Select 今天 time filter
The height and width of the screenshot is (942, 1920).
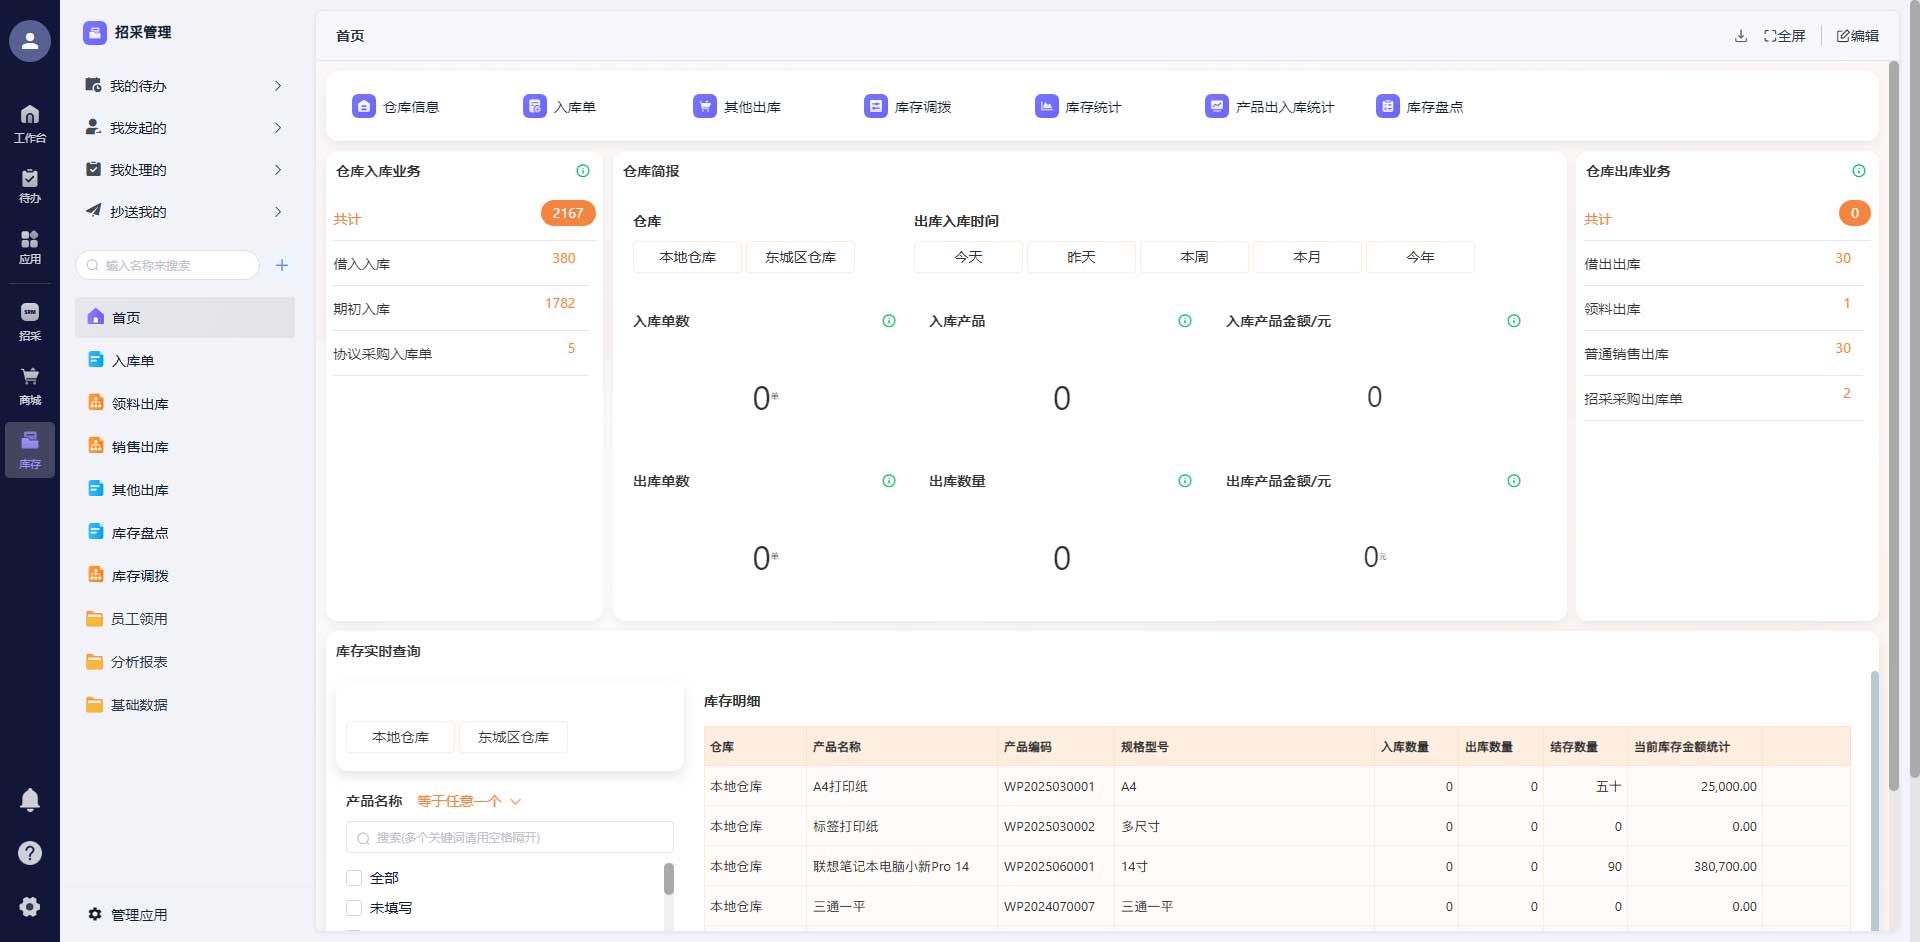(968, 257)
